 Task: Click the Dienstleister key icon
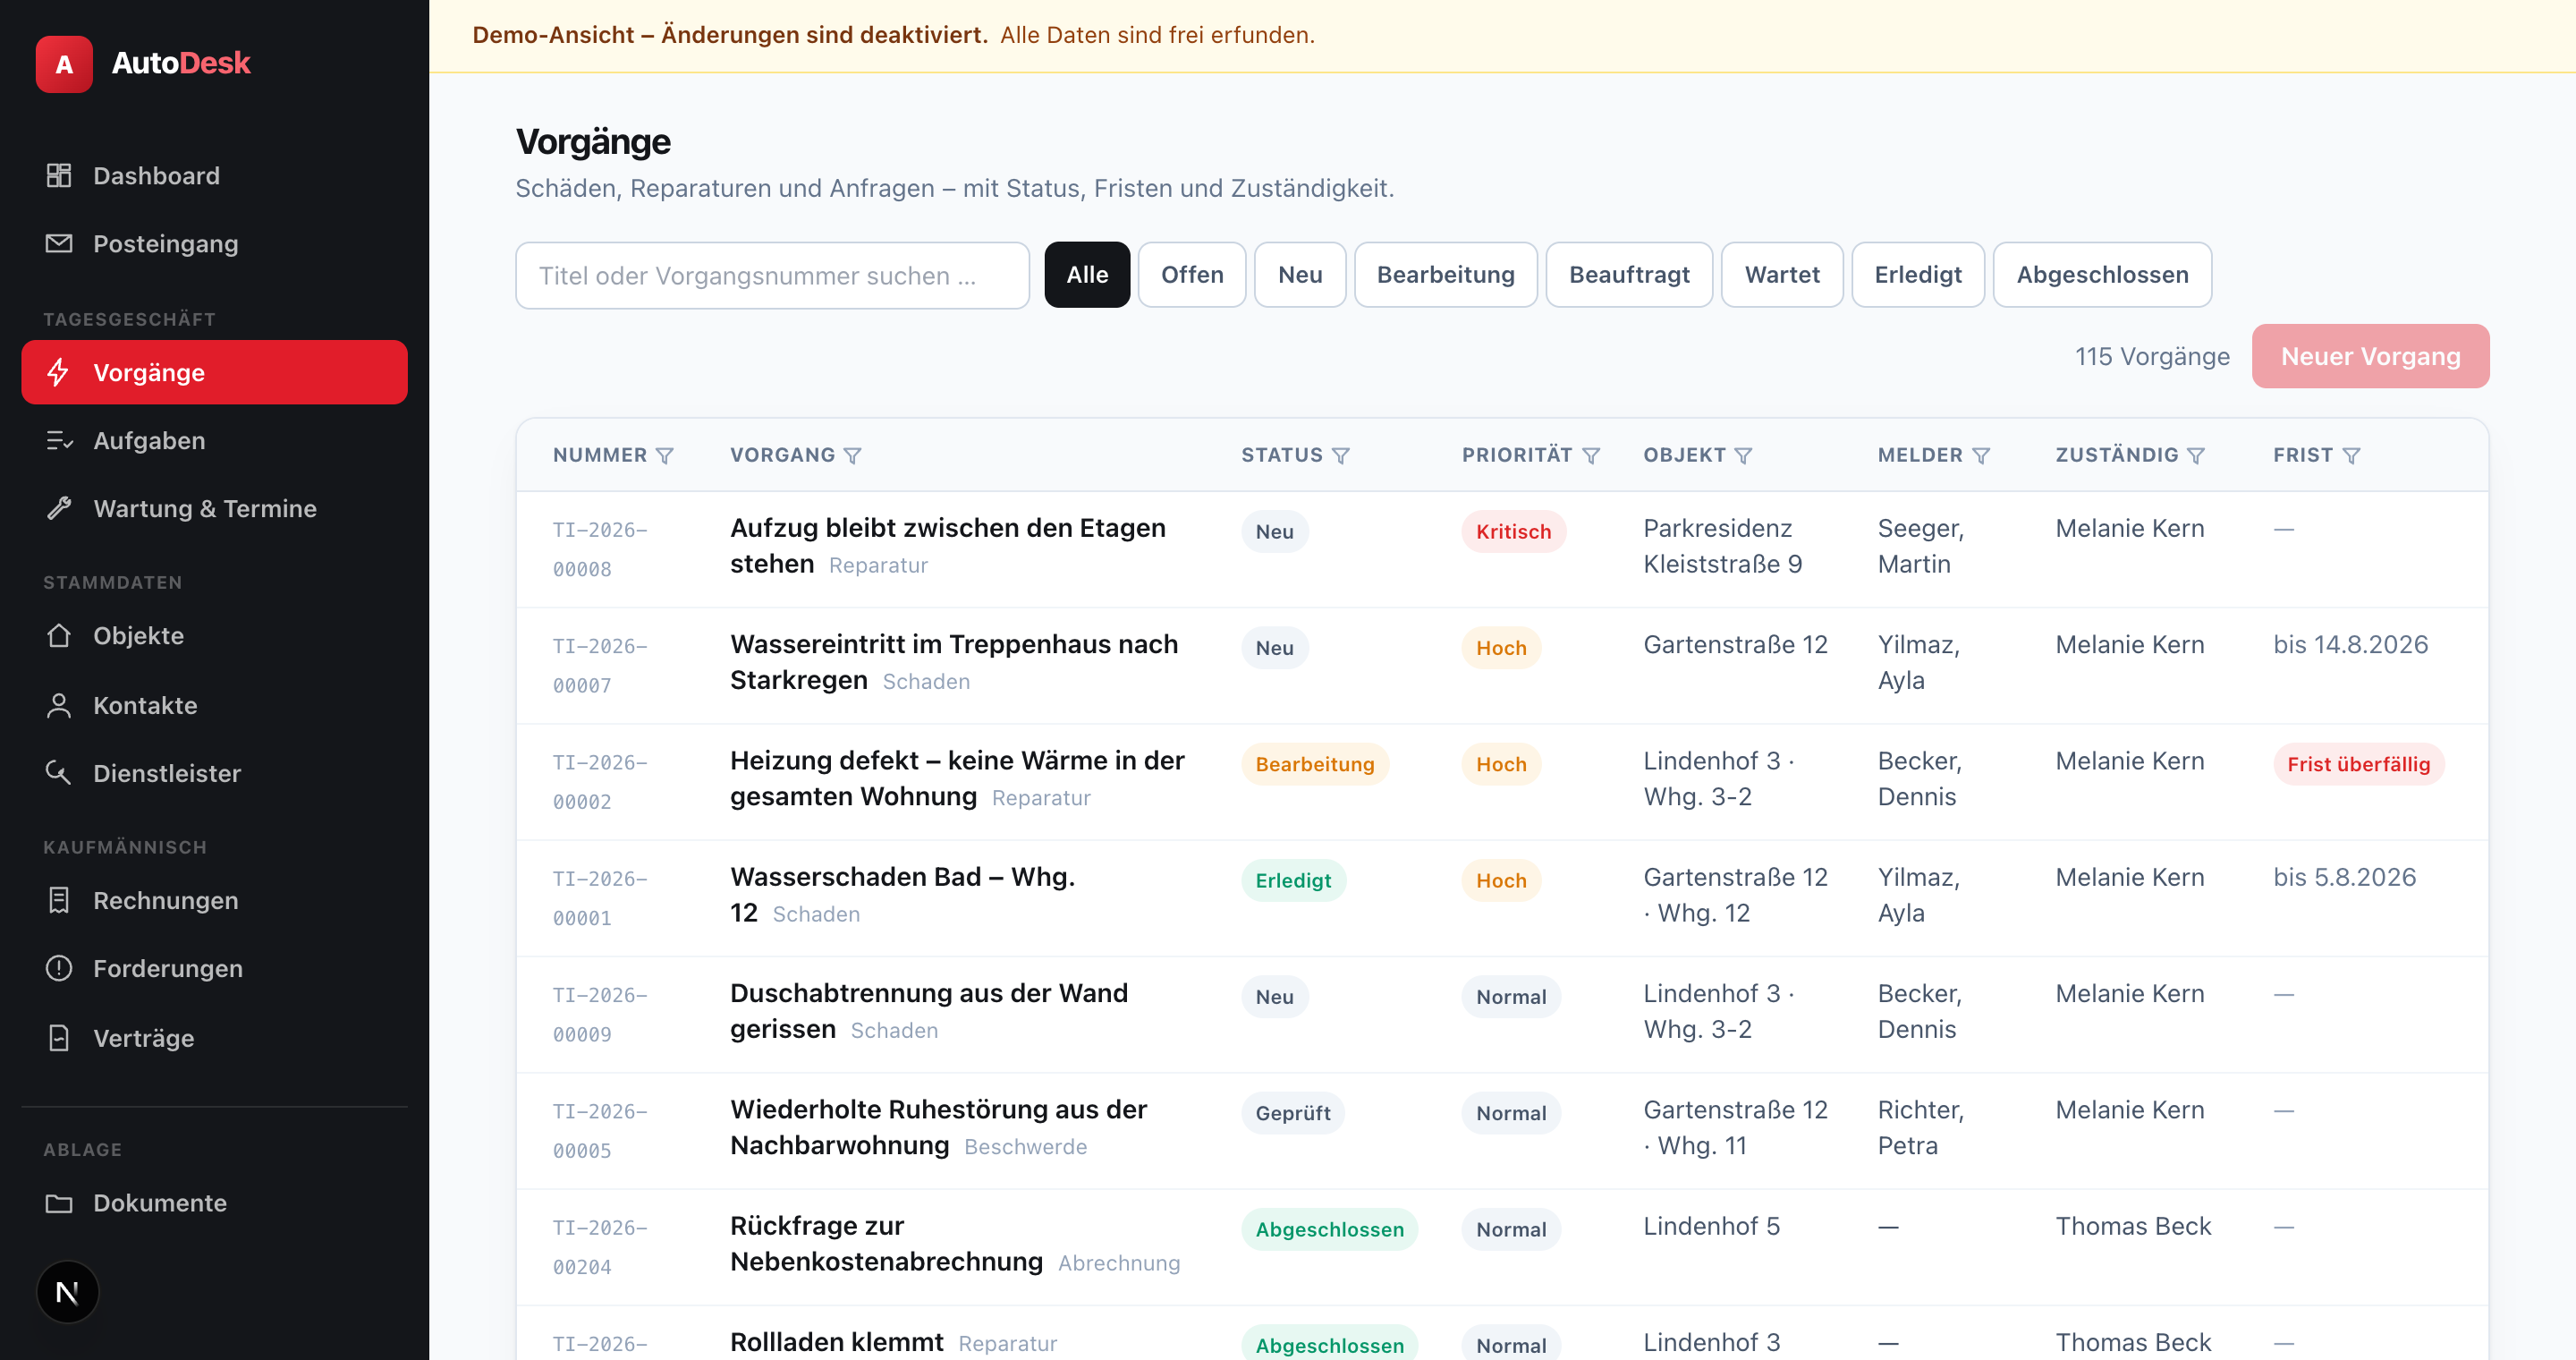[x=59, y=773]
